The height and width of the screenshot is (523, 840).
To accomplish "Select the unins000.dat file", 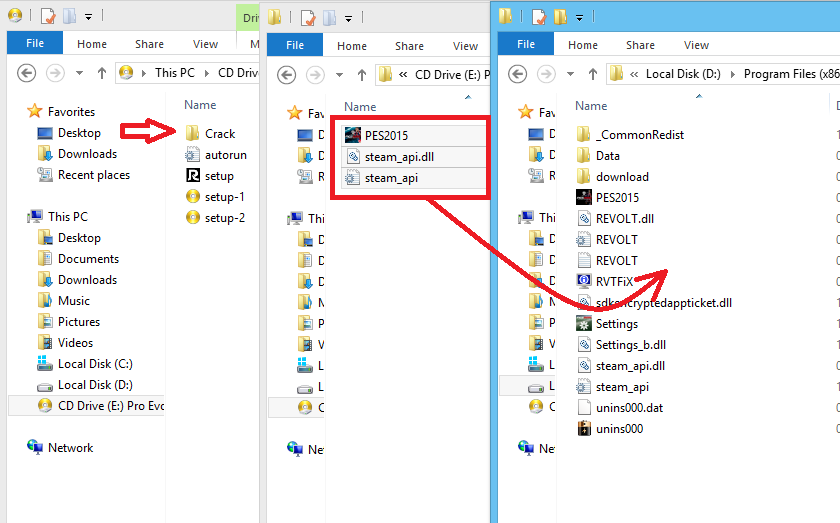I will coord(620,408).
